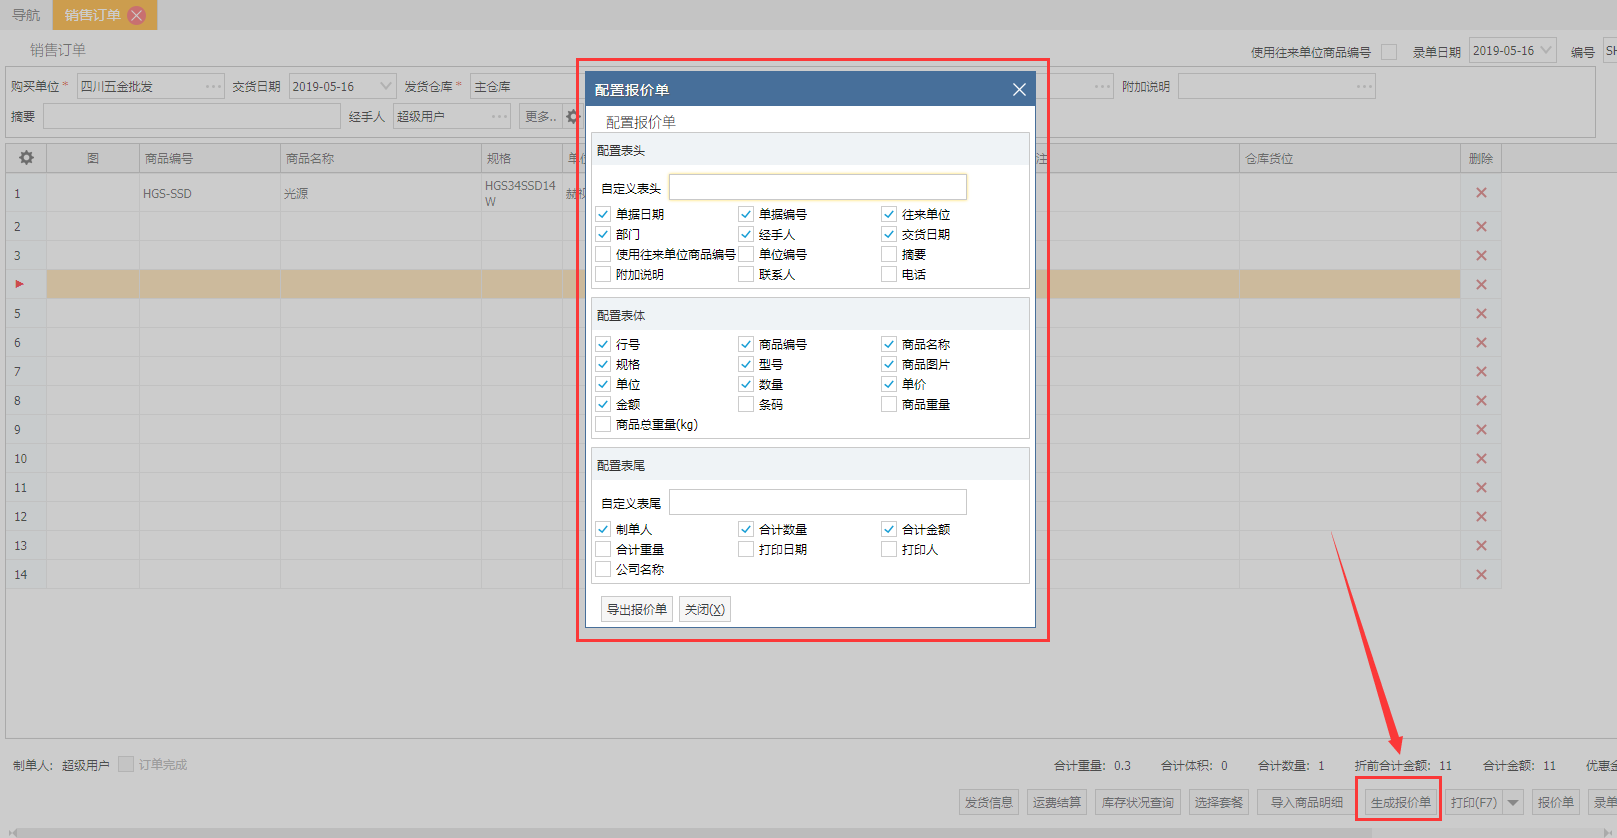The image size is (1617, 838).
Task: Toggle 订单完成 checkbox
Action: click(126, 764)
